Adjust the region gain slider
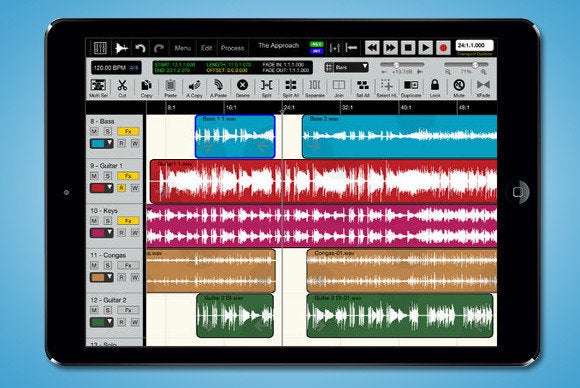580x388 pixels. 402,65
